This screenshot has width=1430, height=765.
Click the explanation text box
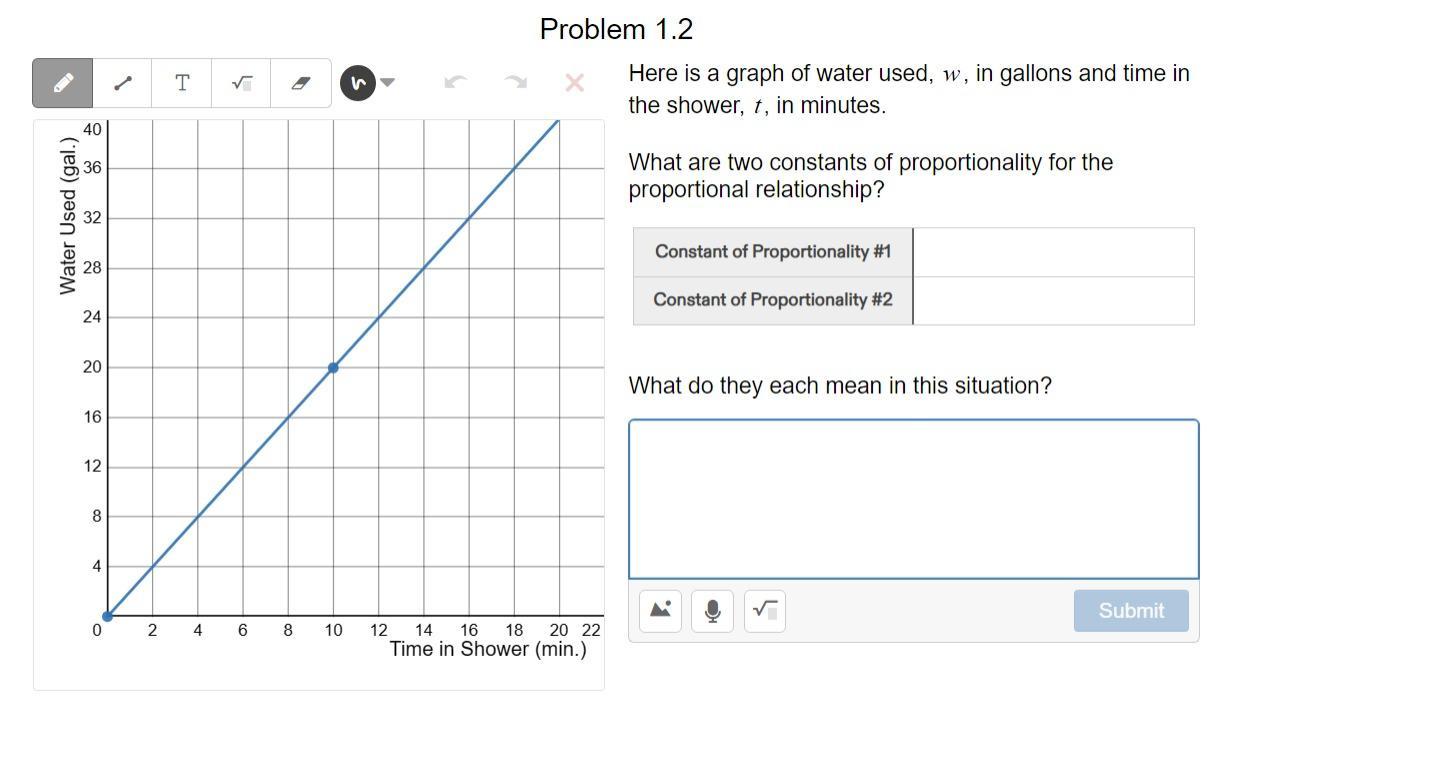(x=913, y=499)
